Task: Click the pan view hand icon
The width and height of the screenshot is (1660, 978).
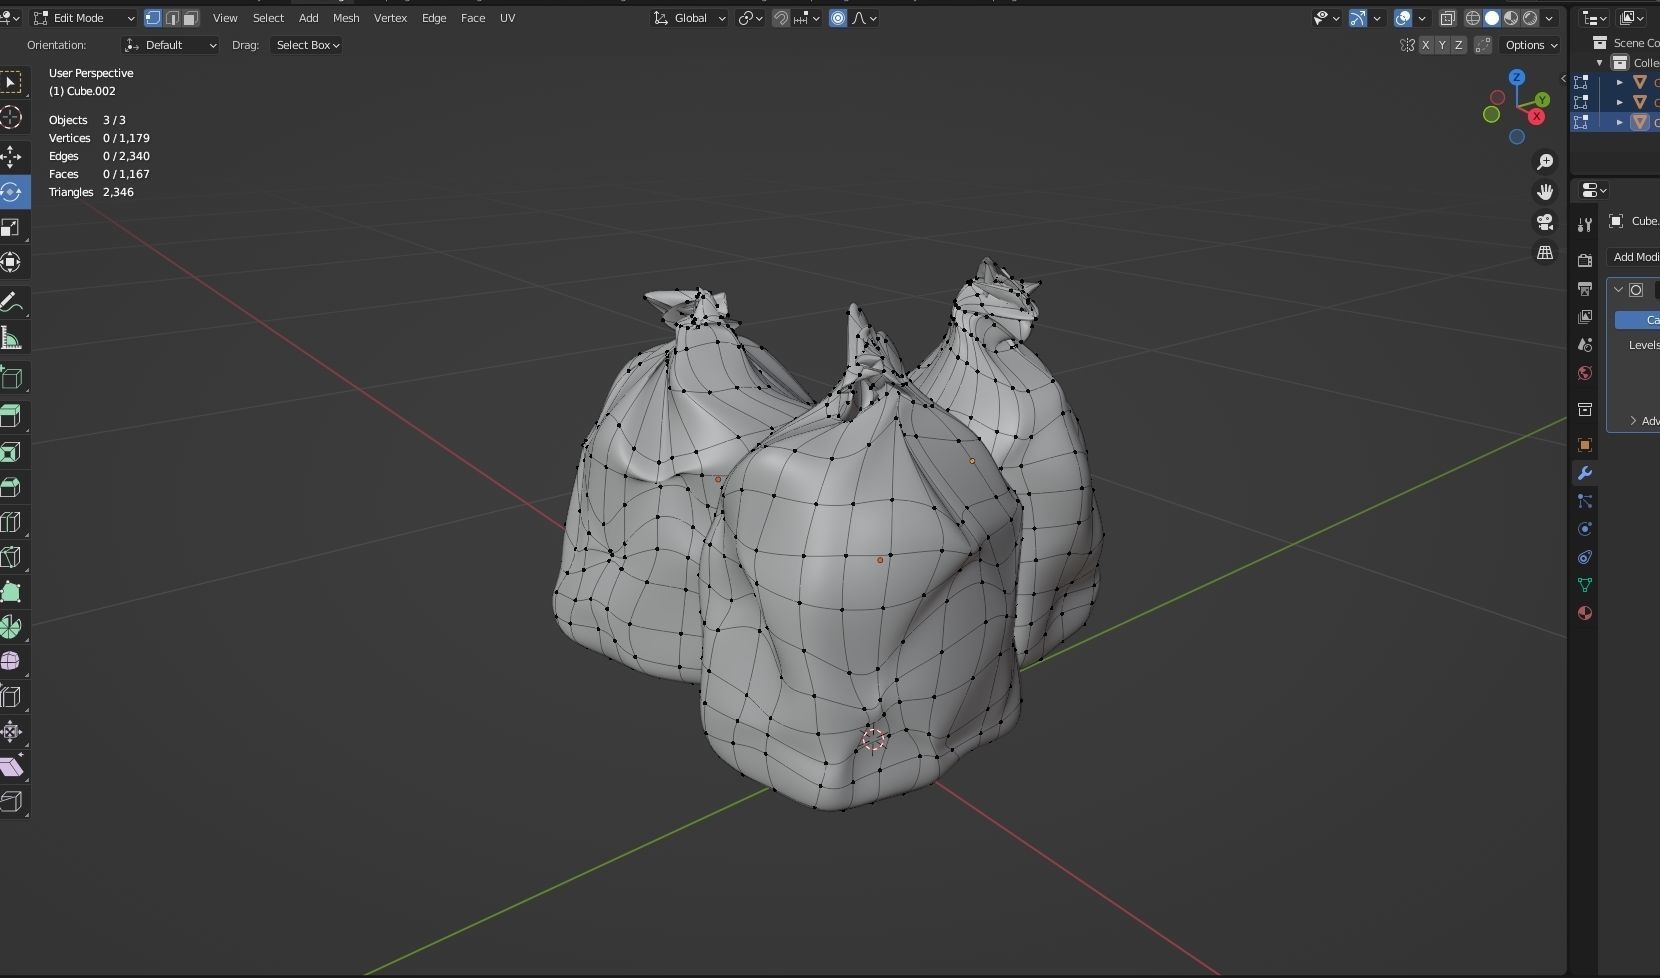Action: pyautogui.click(x=1545, y=192)
